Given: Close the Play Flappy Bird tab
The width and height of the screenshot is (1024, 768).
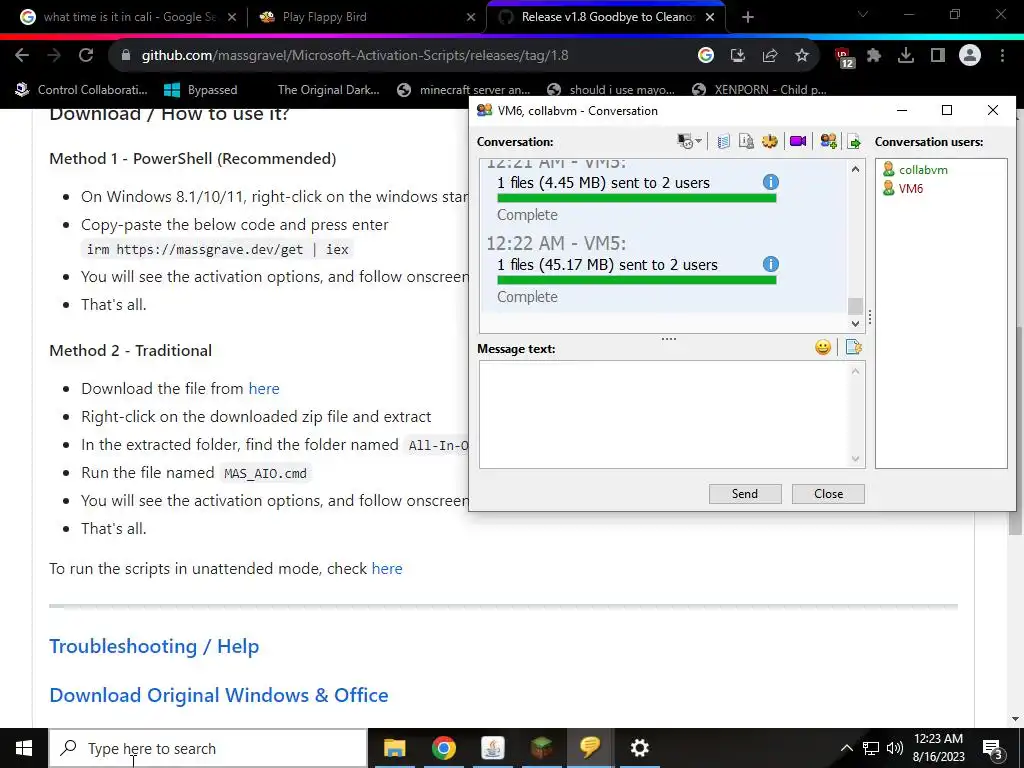Looking at the screenshot, I should pos(471,18).
